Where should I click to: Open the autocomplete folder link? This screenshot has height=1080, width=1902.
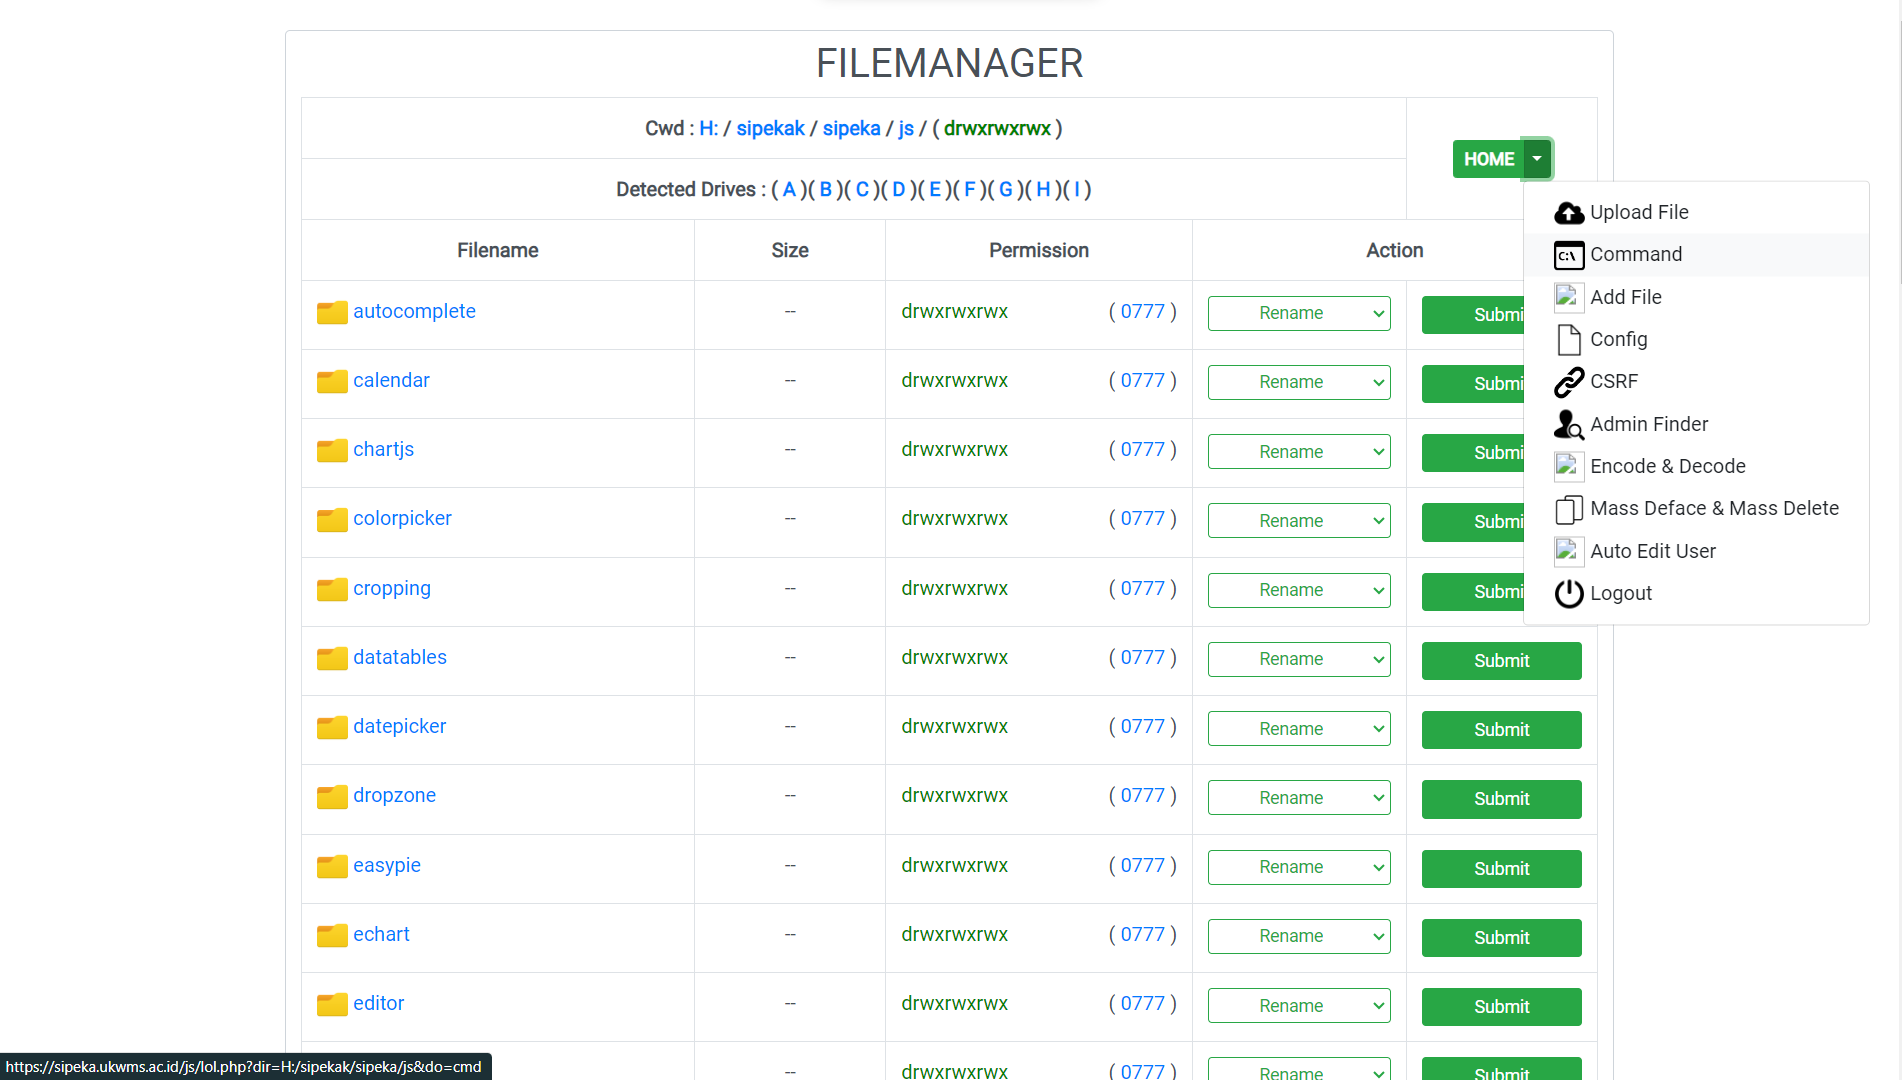pyautogui.click(x=414, y=311)
